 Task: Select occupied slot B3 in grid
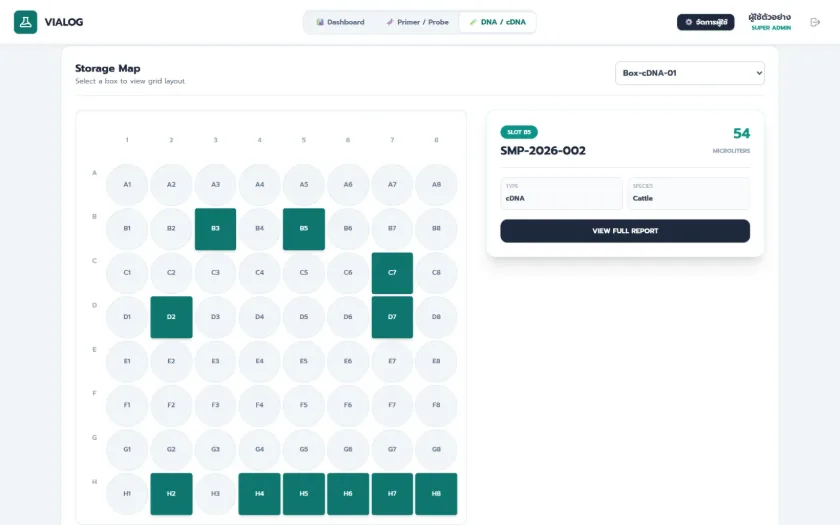click(215, 229)
